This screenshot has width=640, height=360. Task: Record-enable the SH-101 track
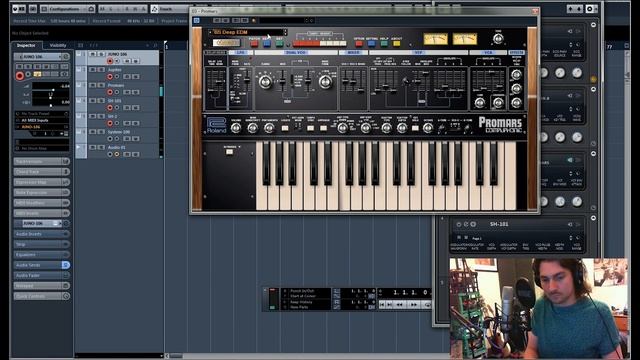[110, 108]
